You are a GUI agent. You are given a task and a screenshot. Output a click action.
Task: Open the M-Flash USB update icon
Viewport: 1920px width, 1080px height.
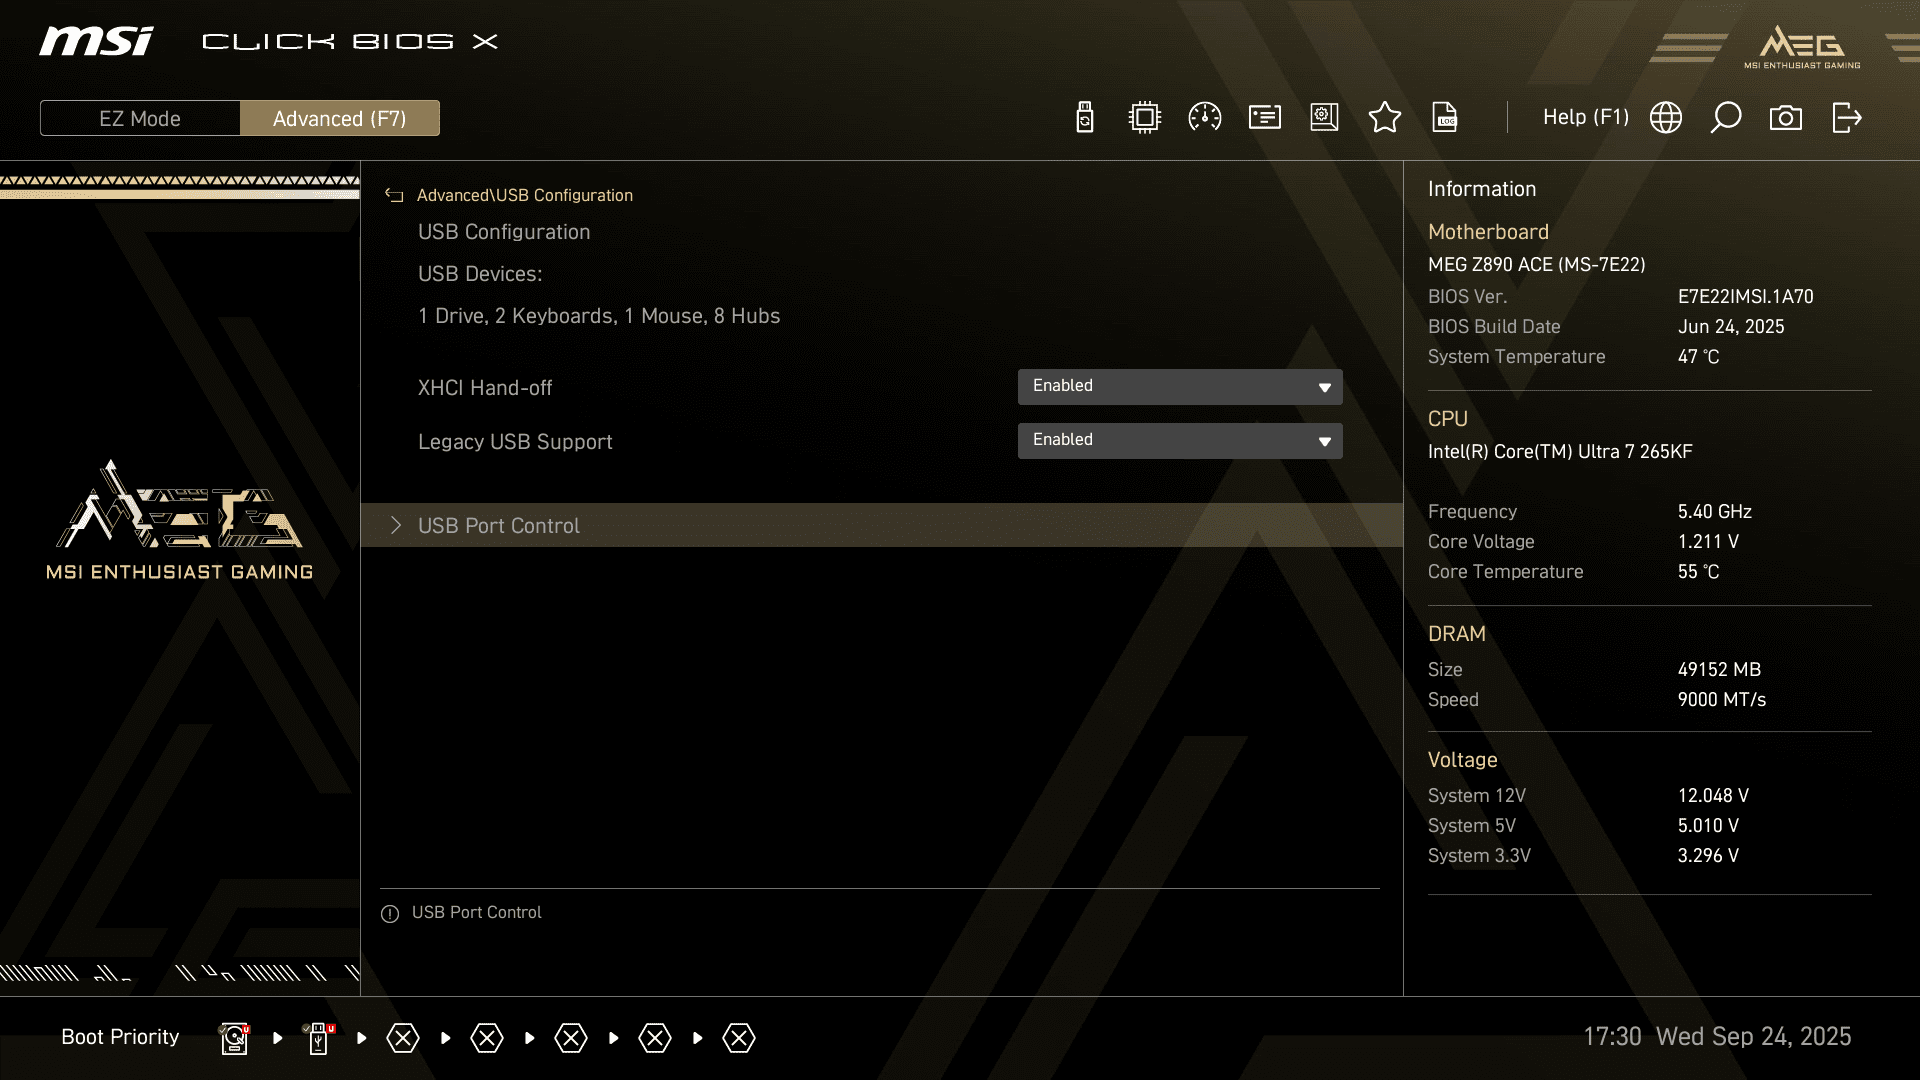(x=1084, y=118)
